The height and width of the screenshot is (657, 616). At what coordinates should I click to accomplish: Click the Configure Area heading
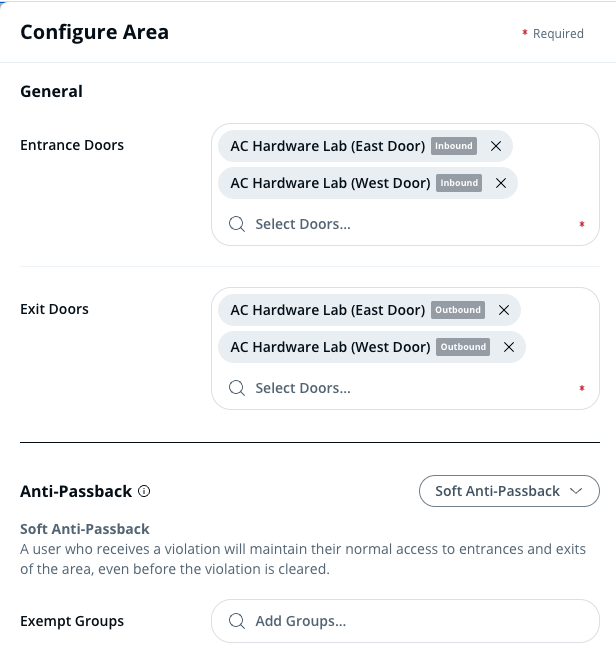[94, 32]
